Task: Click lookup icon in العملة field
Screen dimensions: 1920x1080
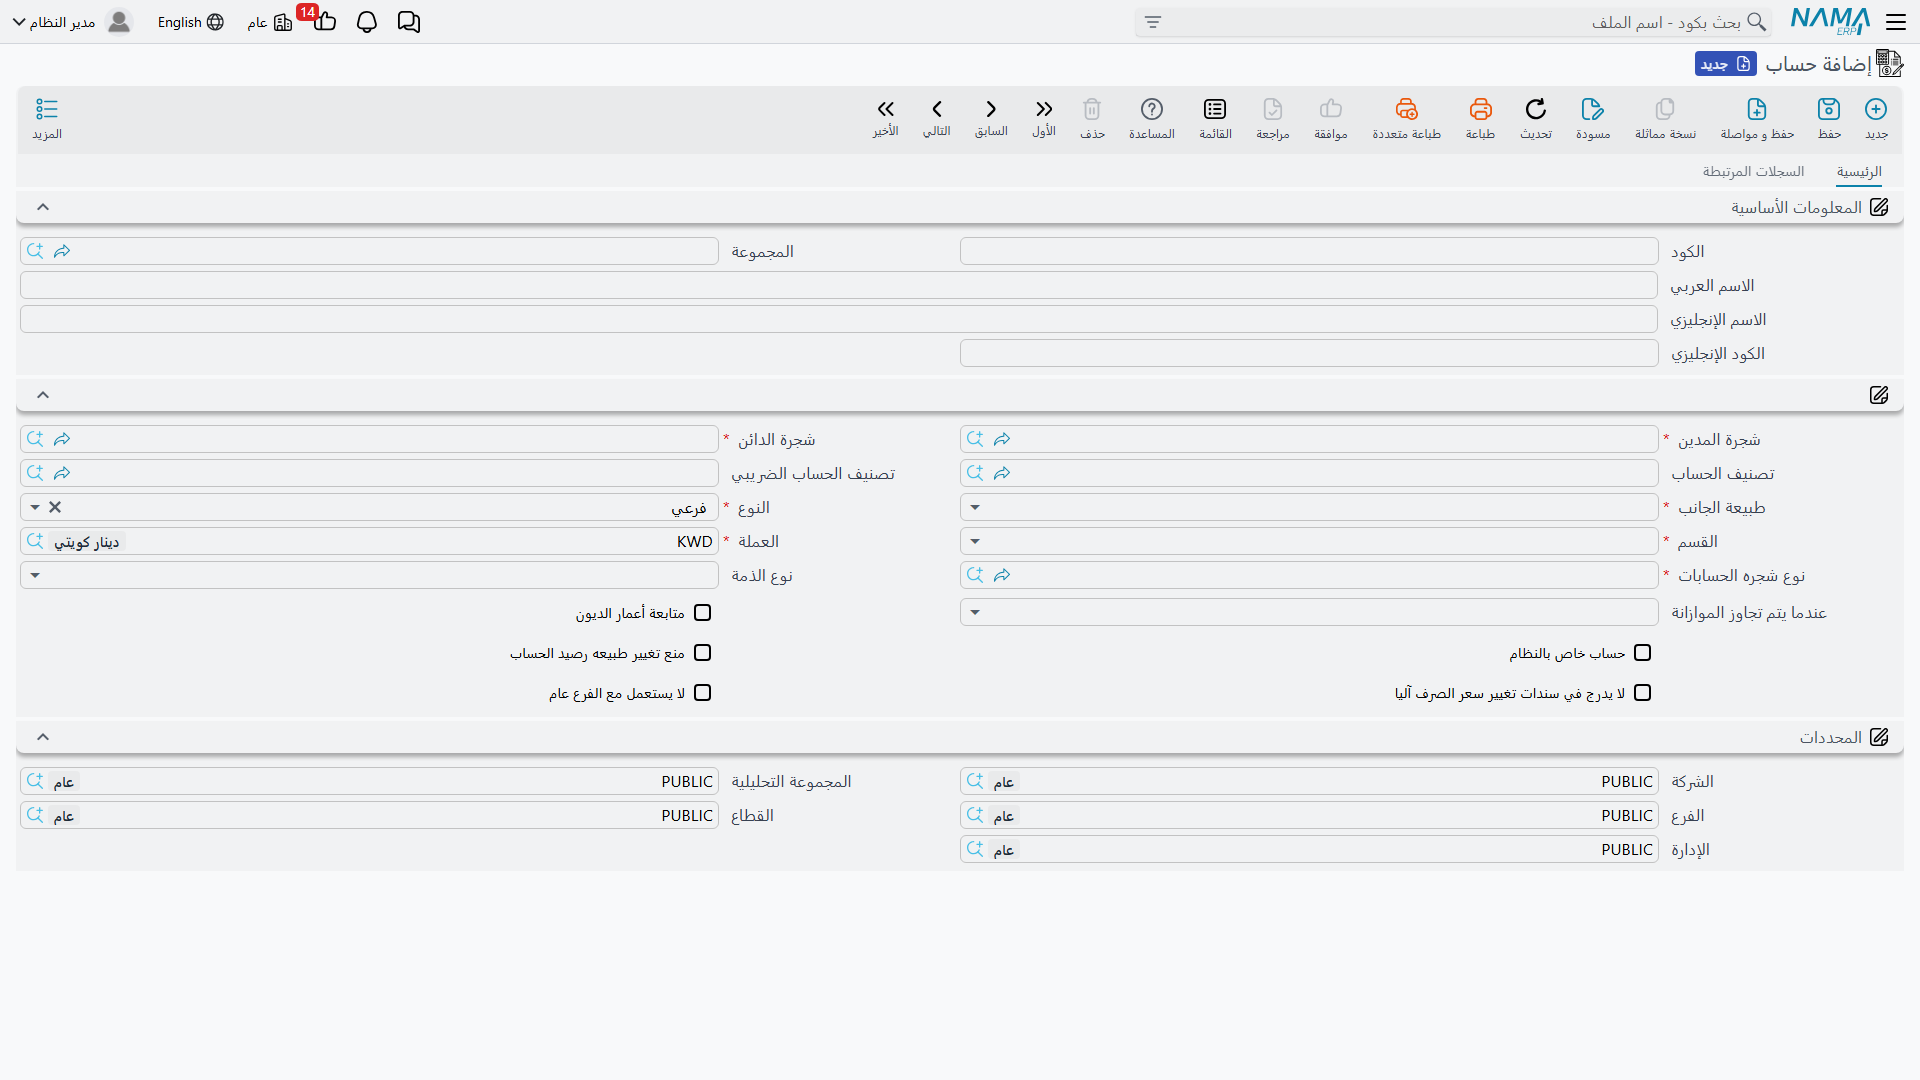Action: click(x=35, y=541)
